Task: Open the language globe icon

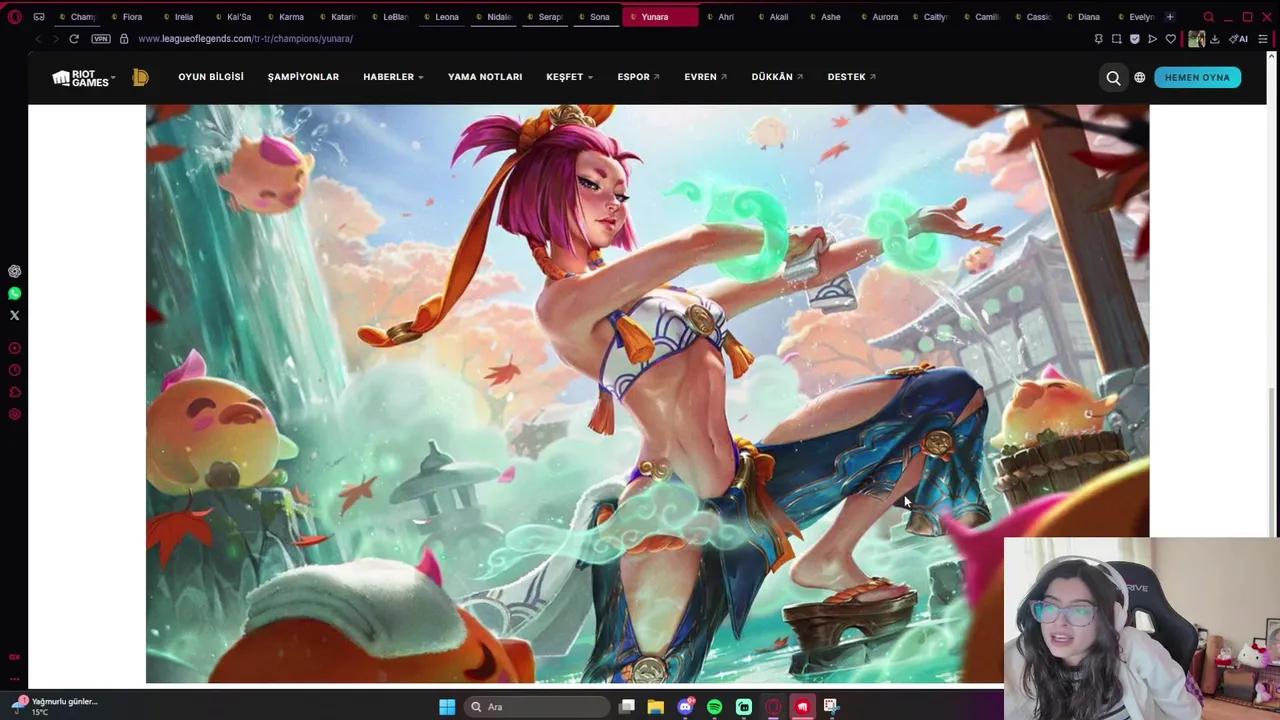Action: pos(1139,77)
